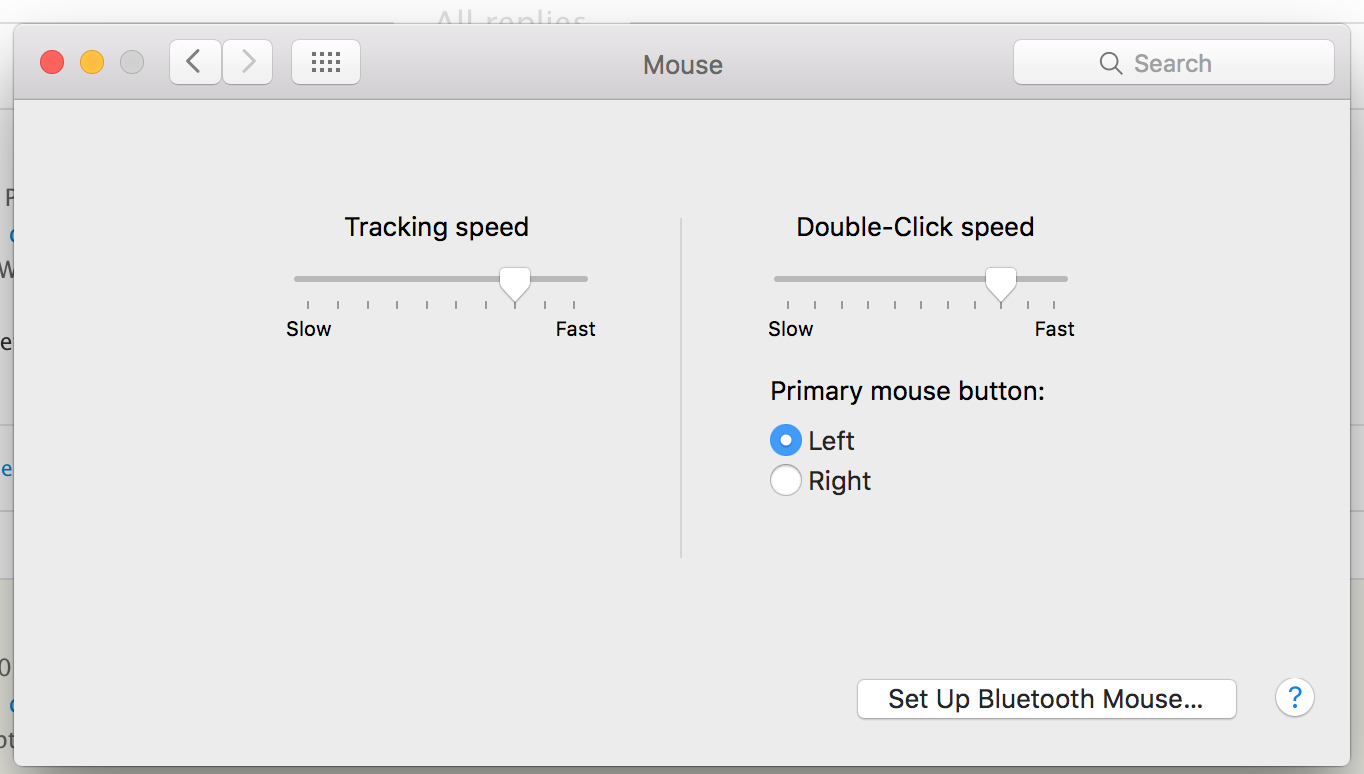Select Right as primary mouse button
1364x774 pixels.
786,481
